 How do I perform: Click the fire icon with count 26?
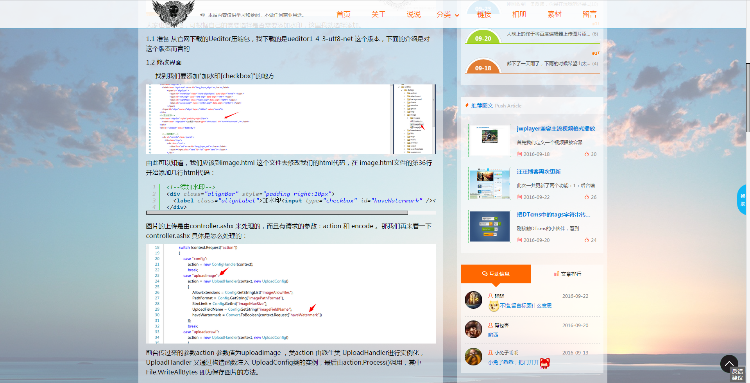[587, 197]
